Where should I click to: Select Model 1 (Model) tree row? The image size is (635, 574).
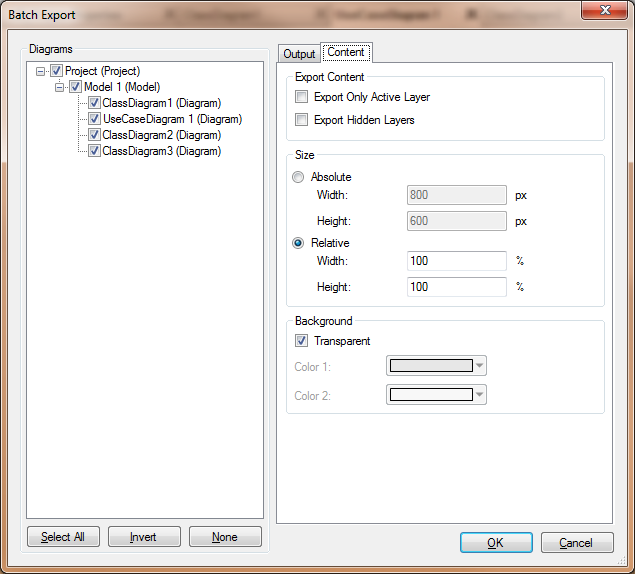tap(122, 87)
